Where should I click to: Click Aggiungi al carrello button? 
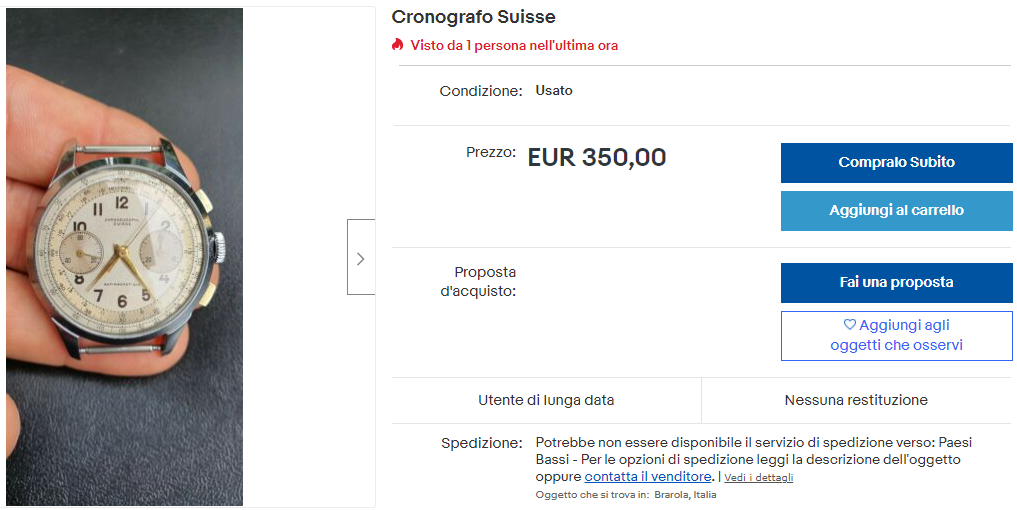[896, 211]
